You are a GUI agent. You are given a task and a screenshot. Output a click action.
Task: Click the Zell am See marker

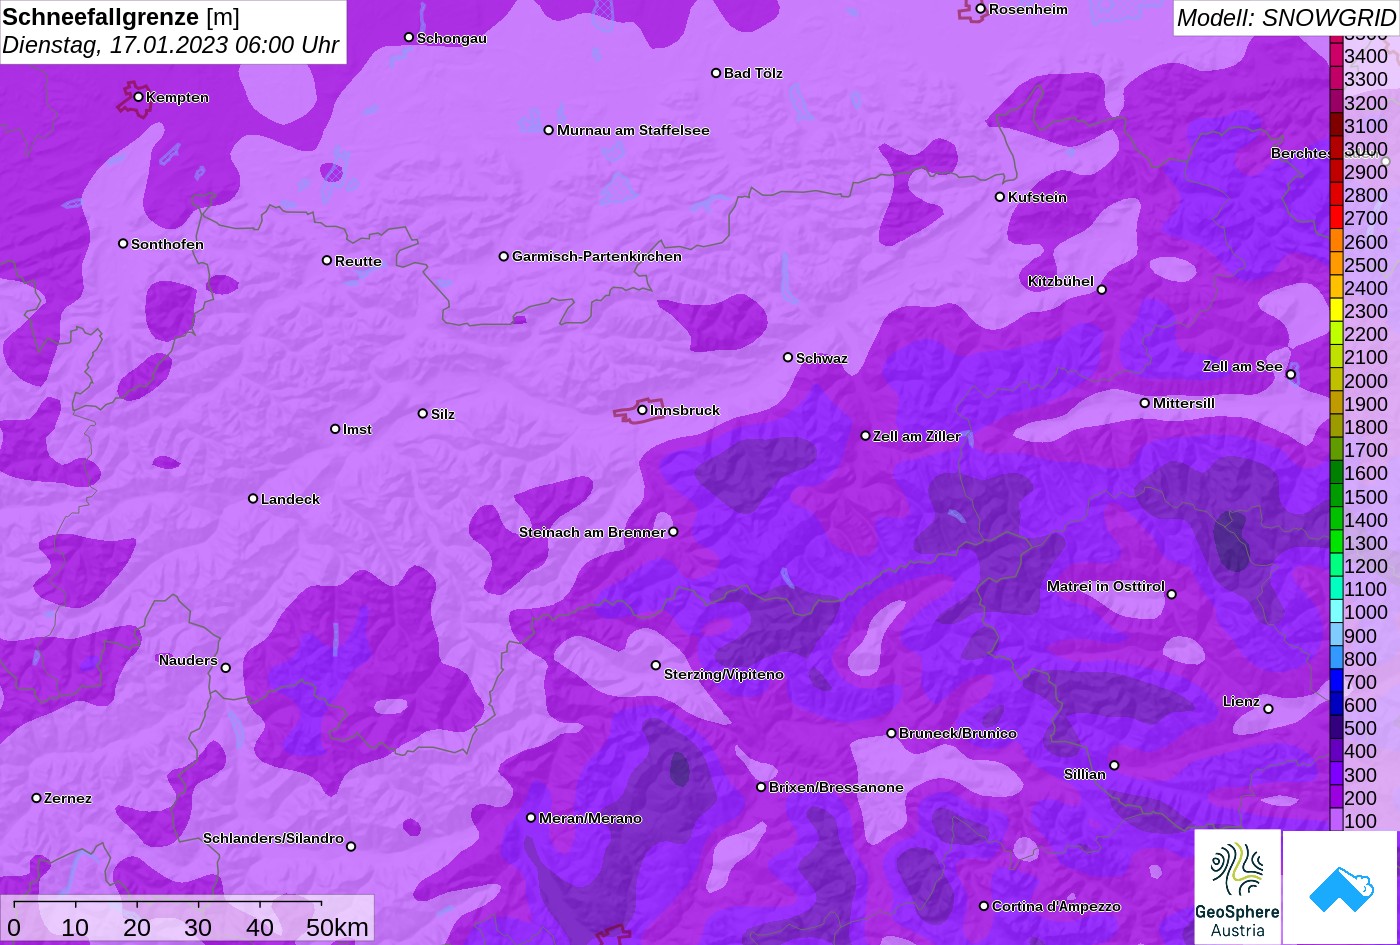[x=1290, y=374]
